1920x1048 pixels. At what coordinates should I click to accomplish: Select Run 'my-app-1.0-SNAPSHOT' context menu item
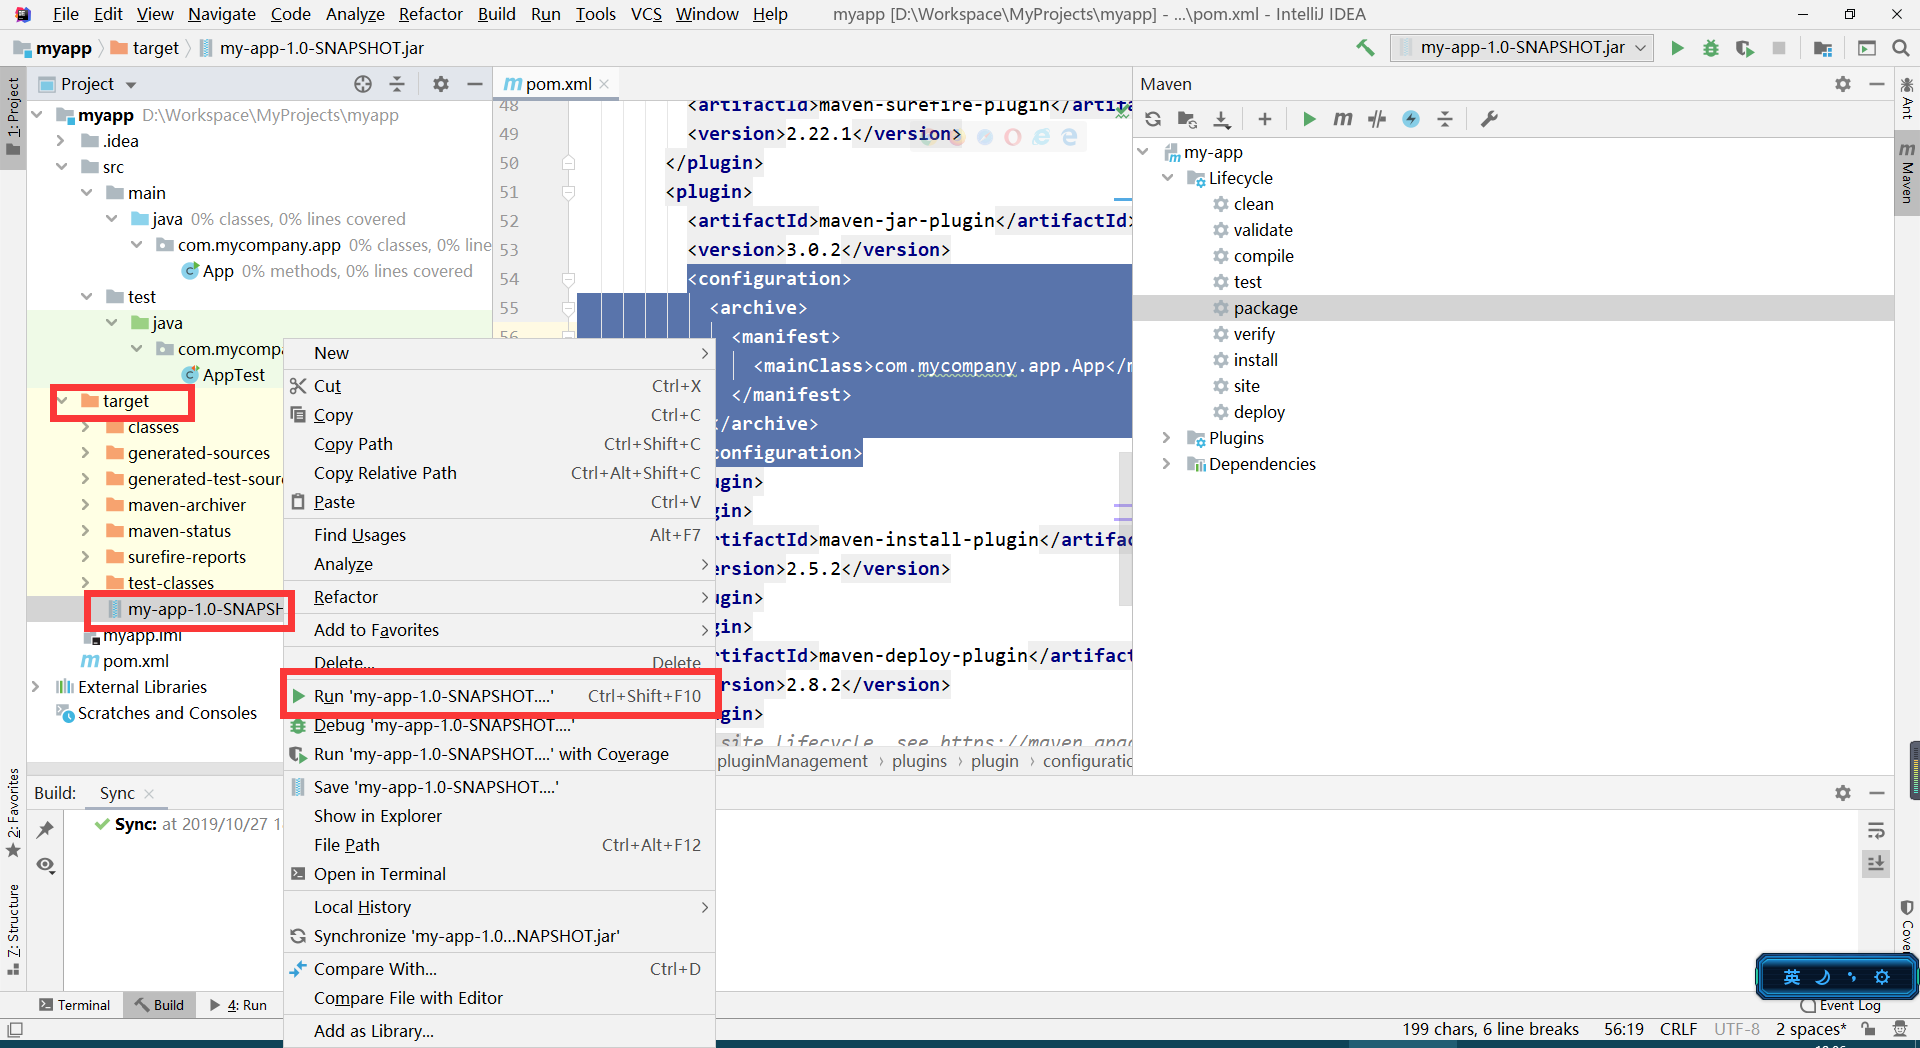click(432, 696)
